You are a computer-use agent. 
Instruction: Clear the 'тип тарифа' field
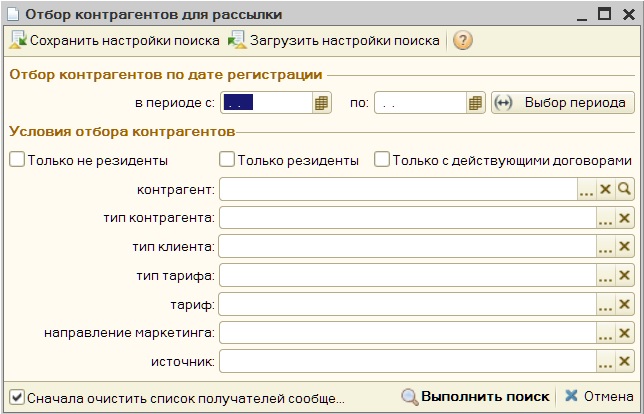[x=624, y=275]
